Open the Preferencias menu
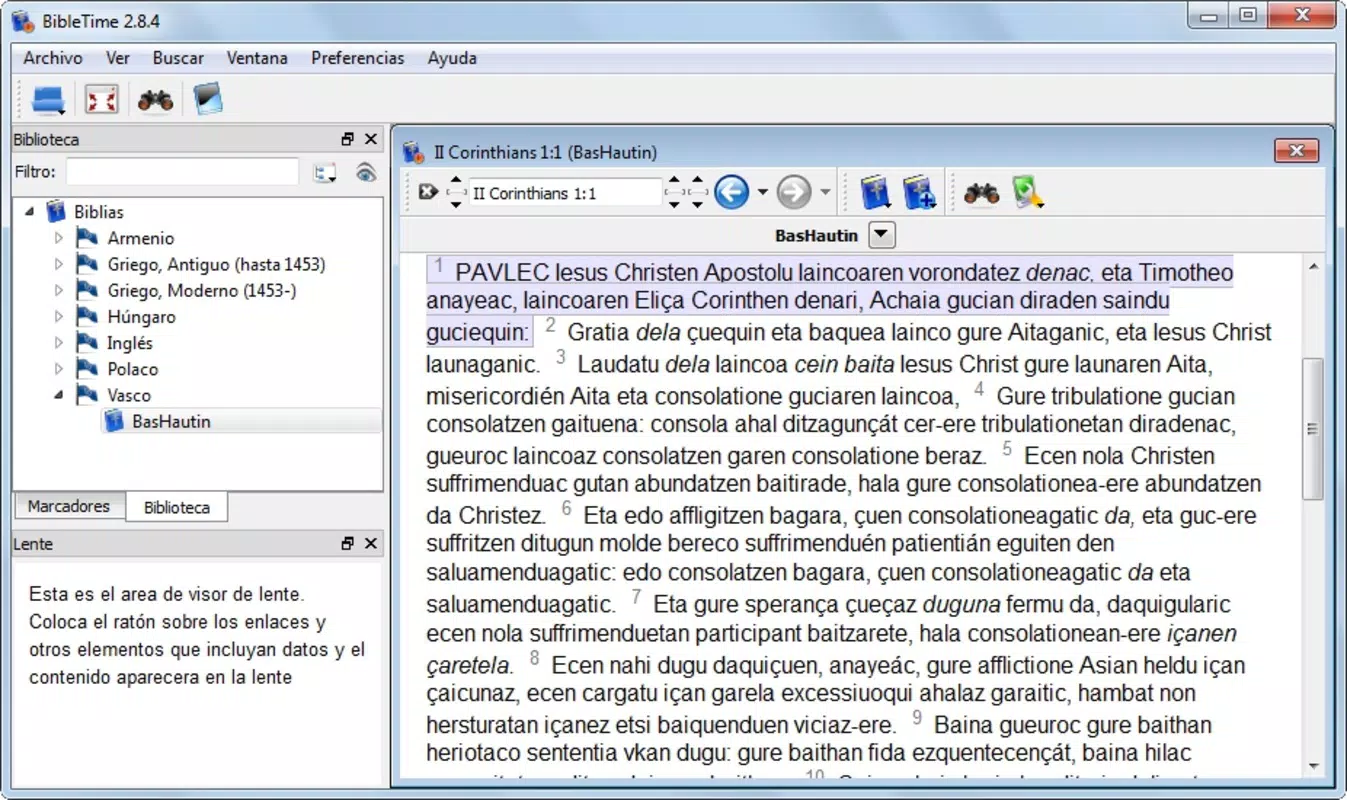Image resolution: width=1347 pixels, height=800 pixels. [x=358, y=58]
